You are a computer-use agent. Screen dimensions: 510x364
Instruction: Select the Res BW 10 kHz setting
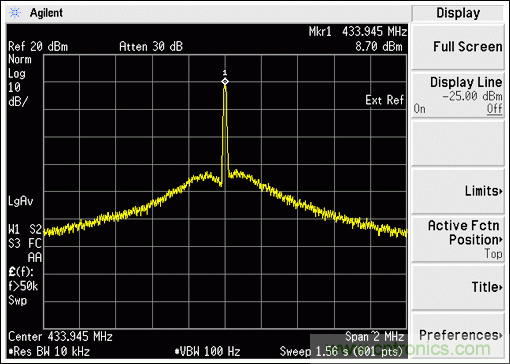click(49, 351)
